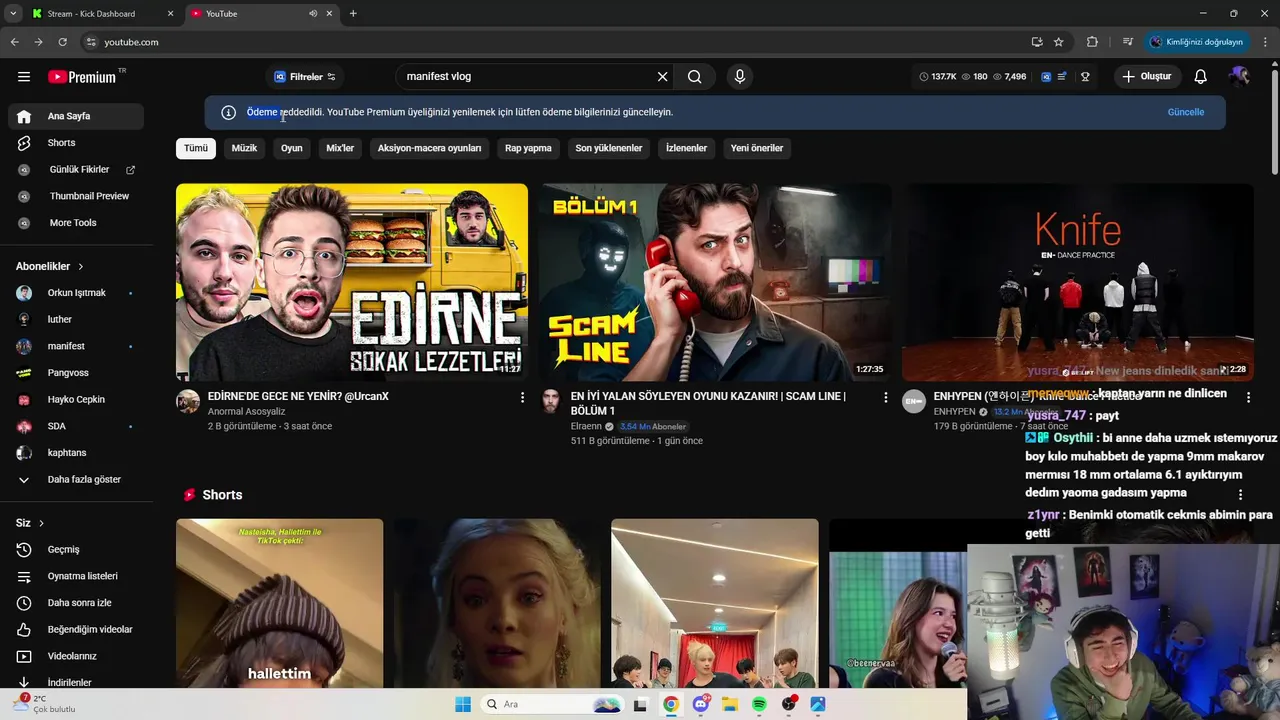Open Beğendiğim videolar
Viewport: 1280px width, 720px height.
(76, 630)
